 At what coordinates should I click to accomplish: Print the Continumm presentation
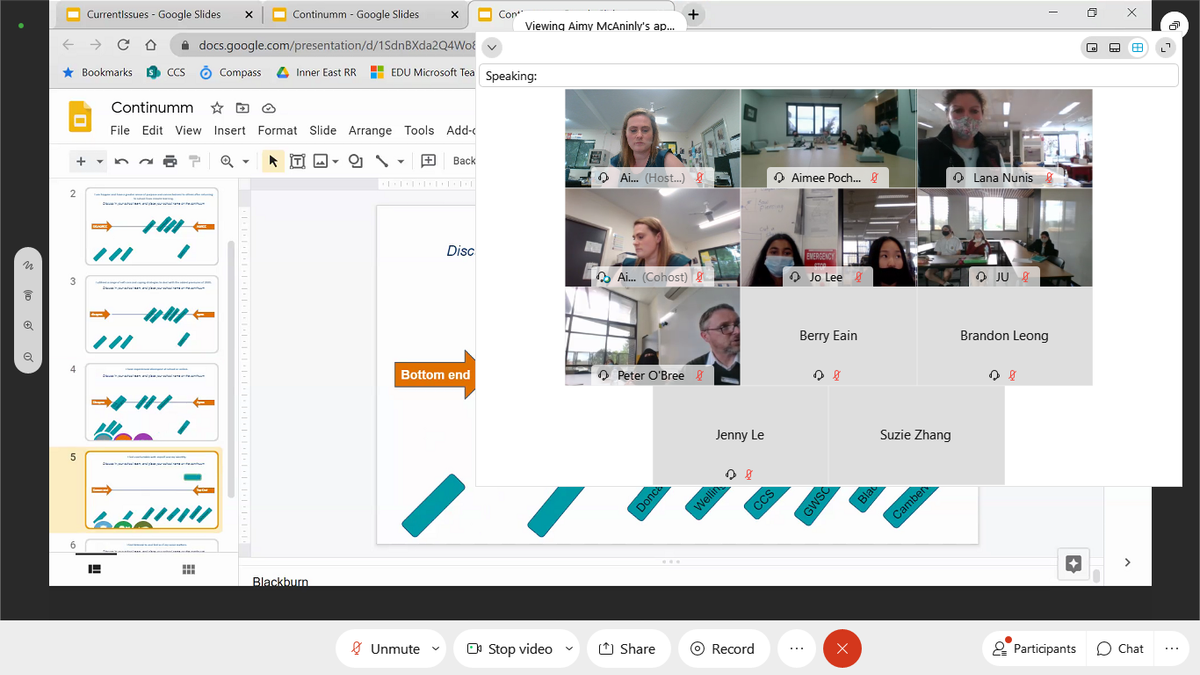pyautogui.click(x=170, y=161)
